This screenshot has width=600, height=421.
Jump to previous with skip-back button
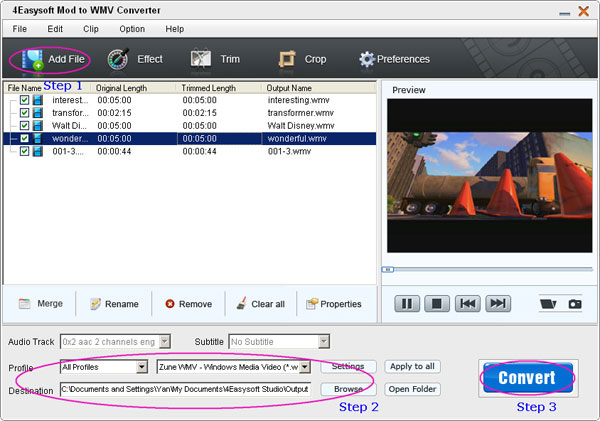tap(467, 304)
